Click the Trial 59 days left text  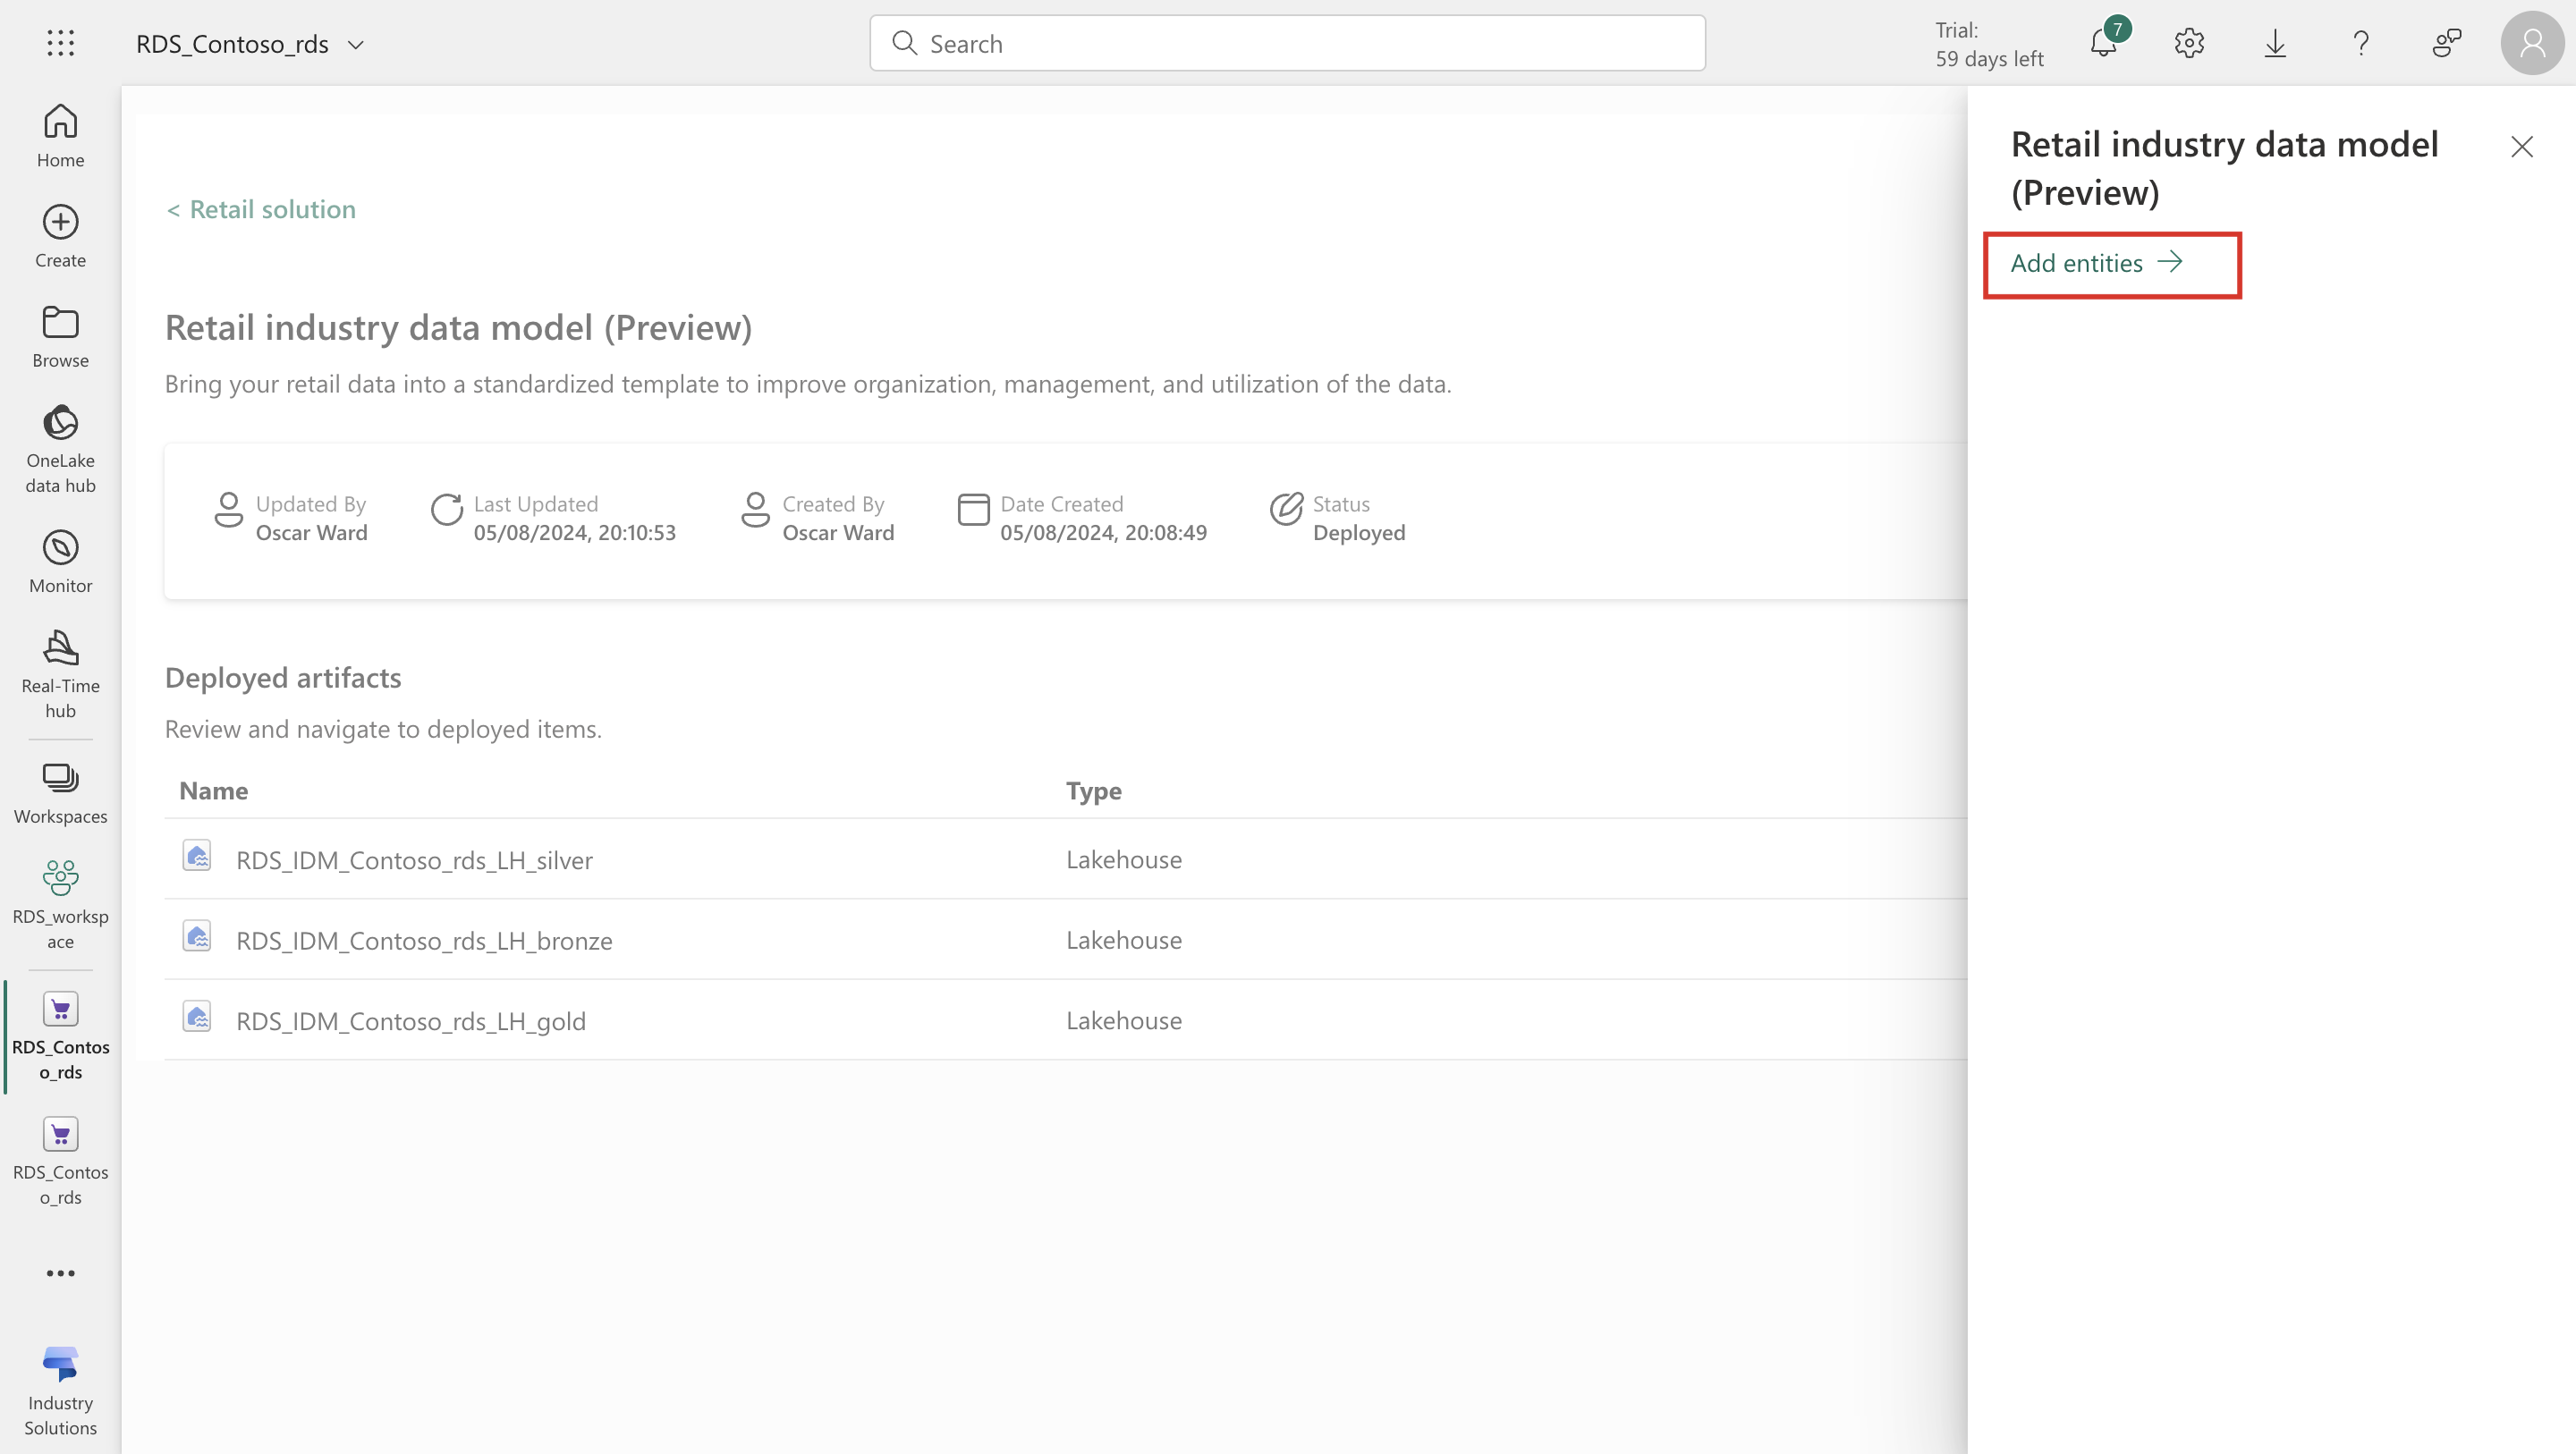point(1989,44)
